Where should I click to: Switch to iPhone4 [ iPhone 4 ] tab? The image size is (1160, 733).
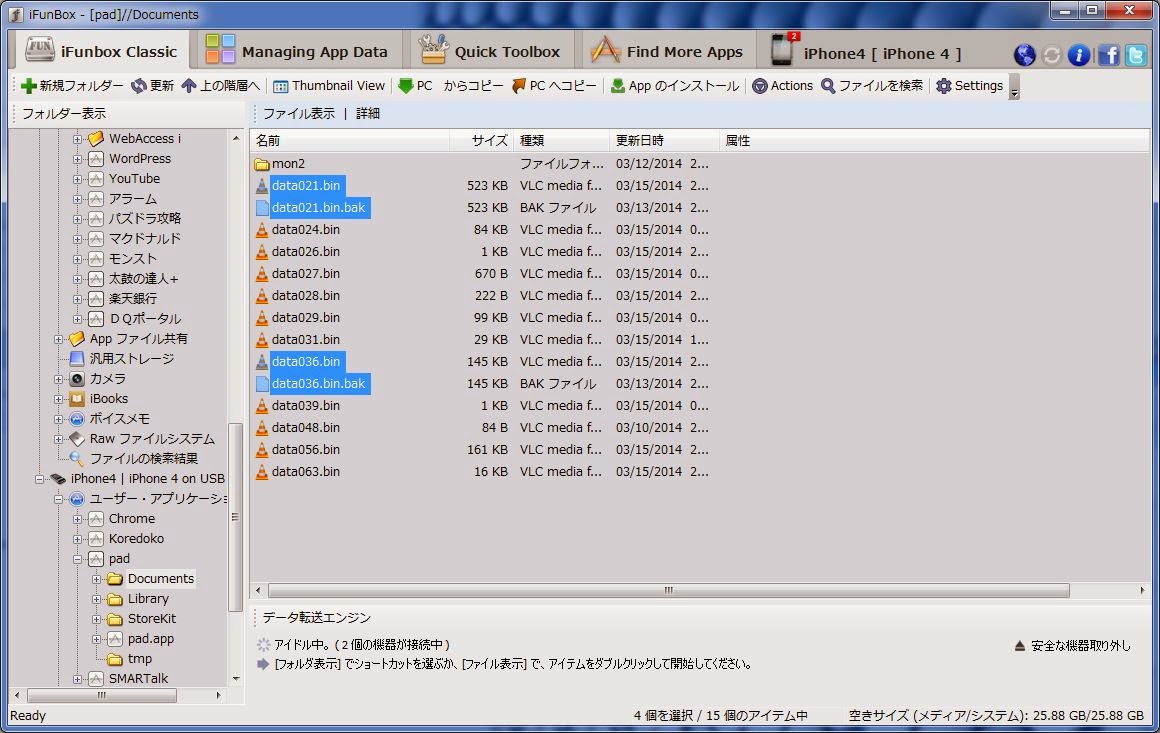coord(866,52)
